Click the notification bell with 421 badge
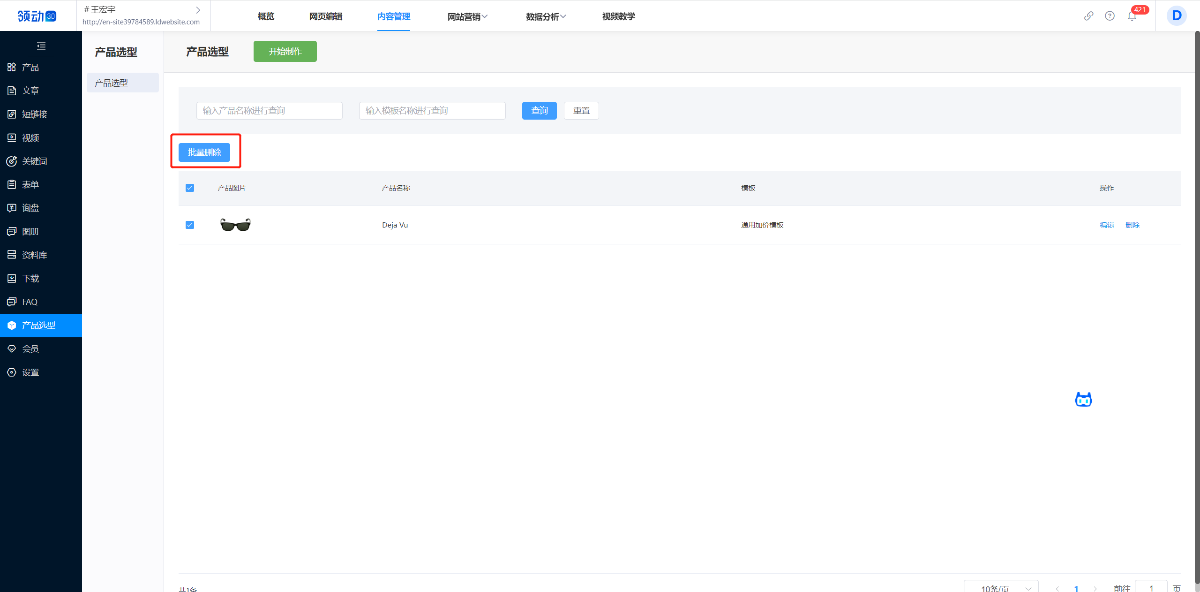The width and height of the screenshot is (1200, 592). click(x=1130, y=16)
